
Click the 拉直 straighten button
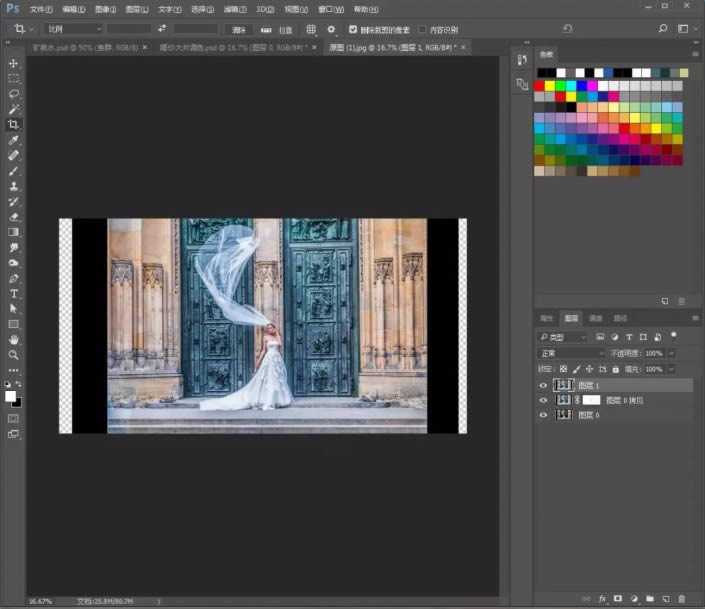(x=279, y=29)
